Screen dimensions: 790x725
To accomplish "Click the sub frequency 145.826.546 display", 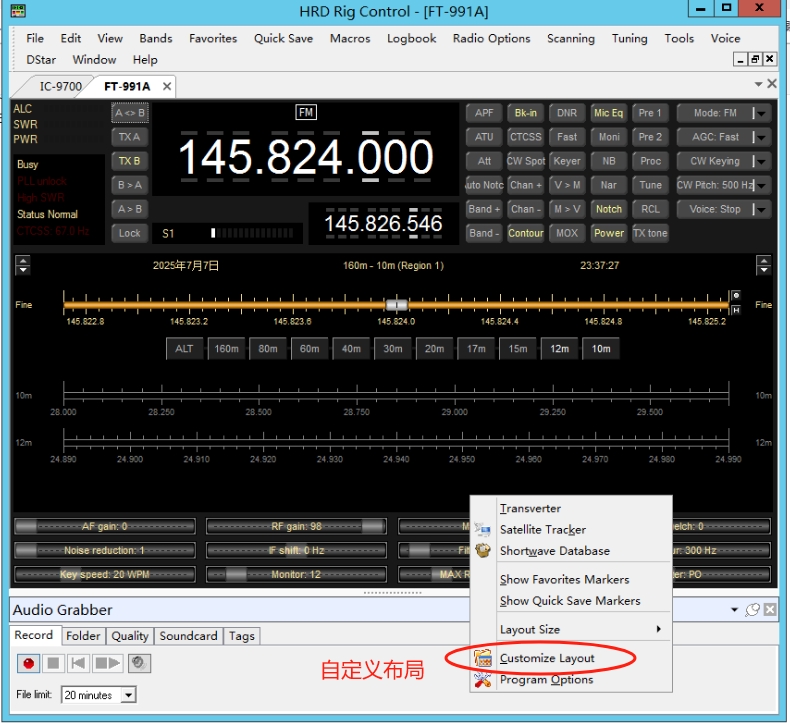I will click(x=383, y=224).
